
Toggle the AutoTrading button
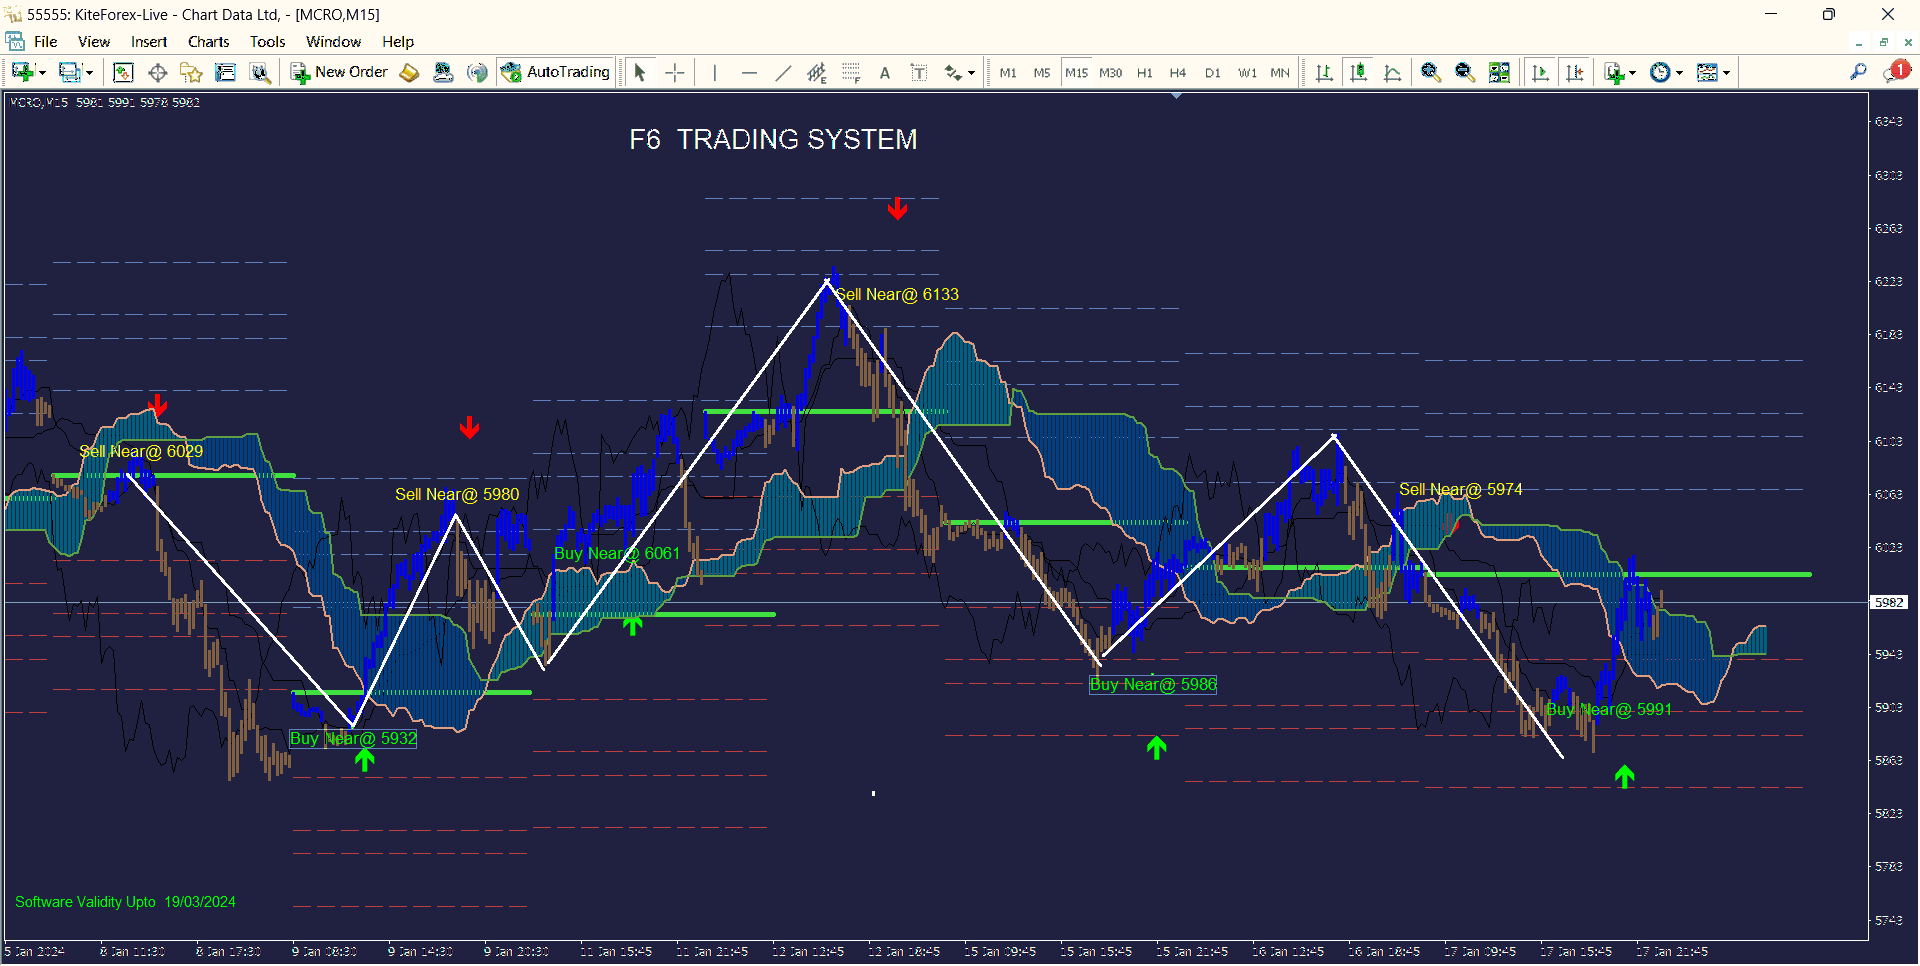(x=556, y=72)
